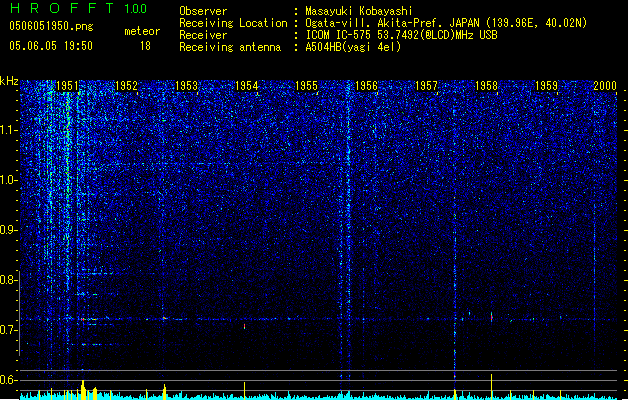
Task: Click the kHz axis unit label
Action: (x=9, y=81)
